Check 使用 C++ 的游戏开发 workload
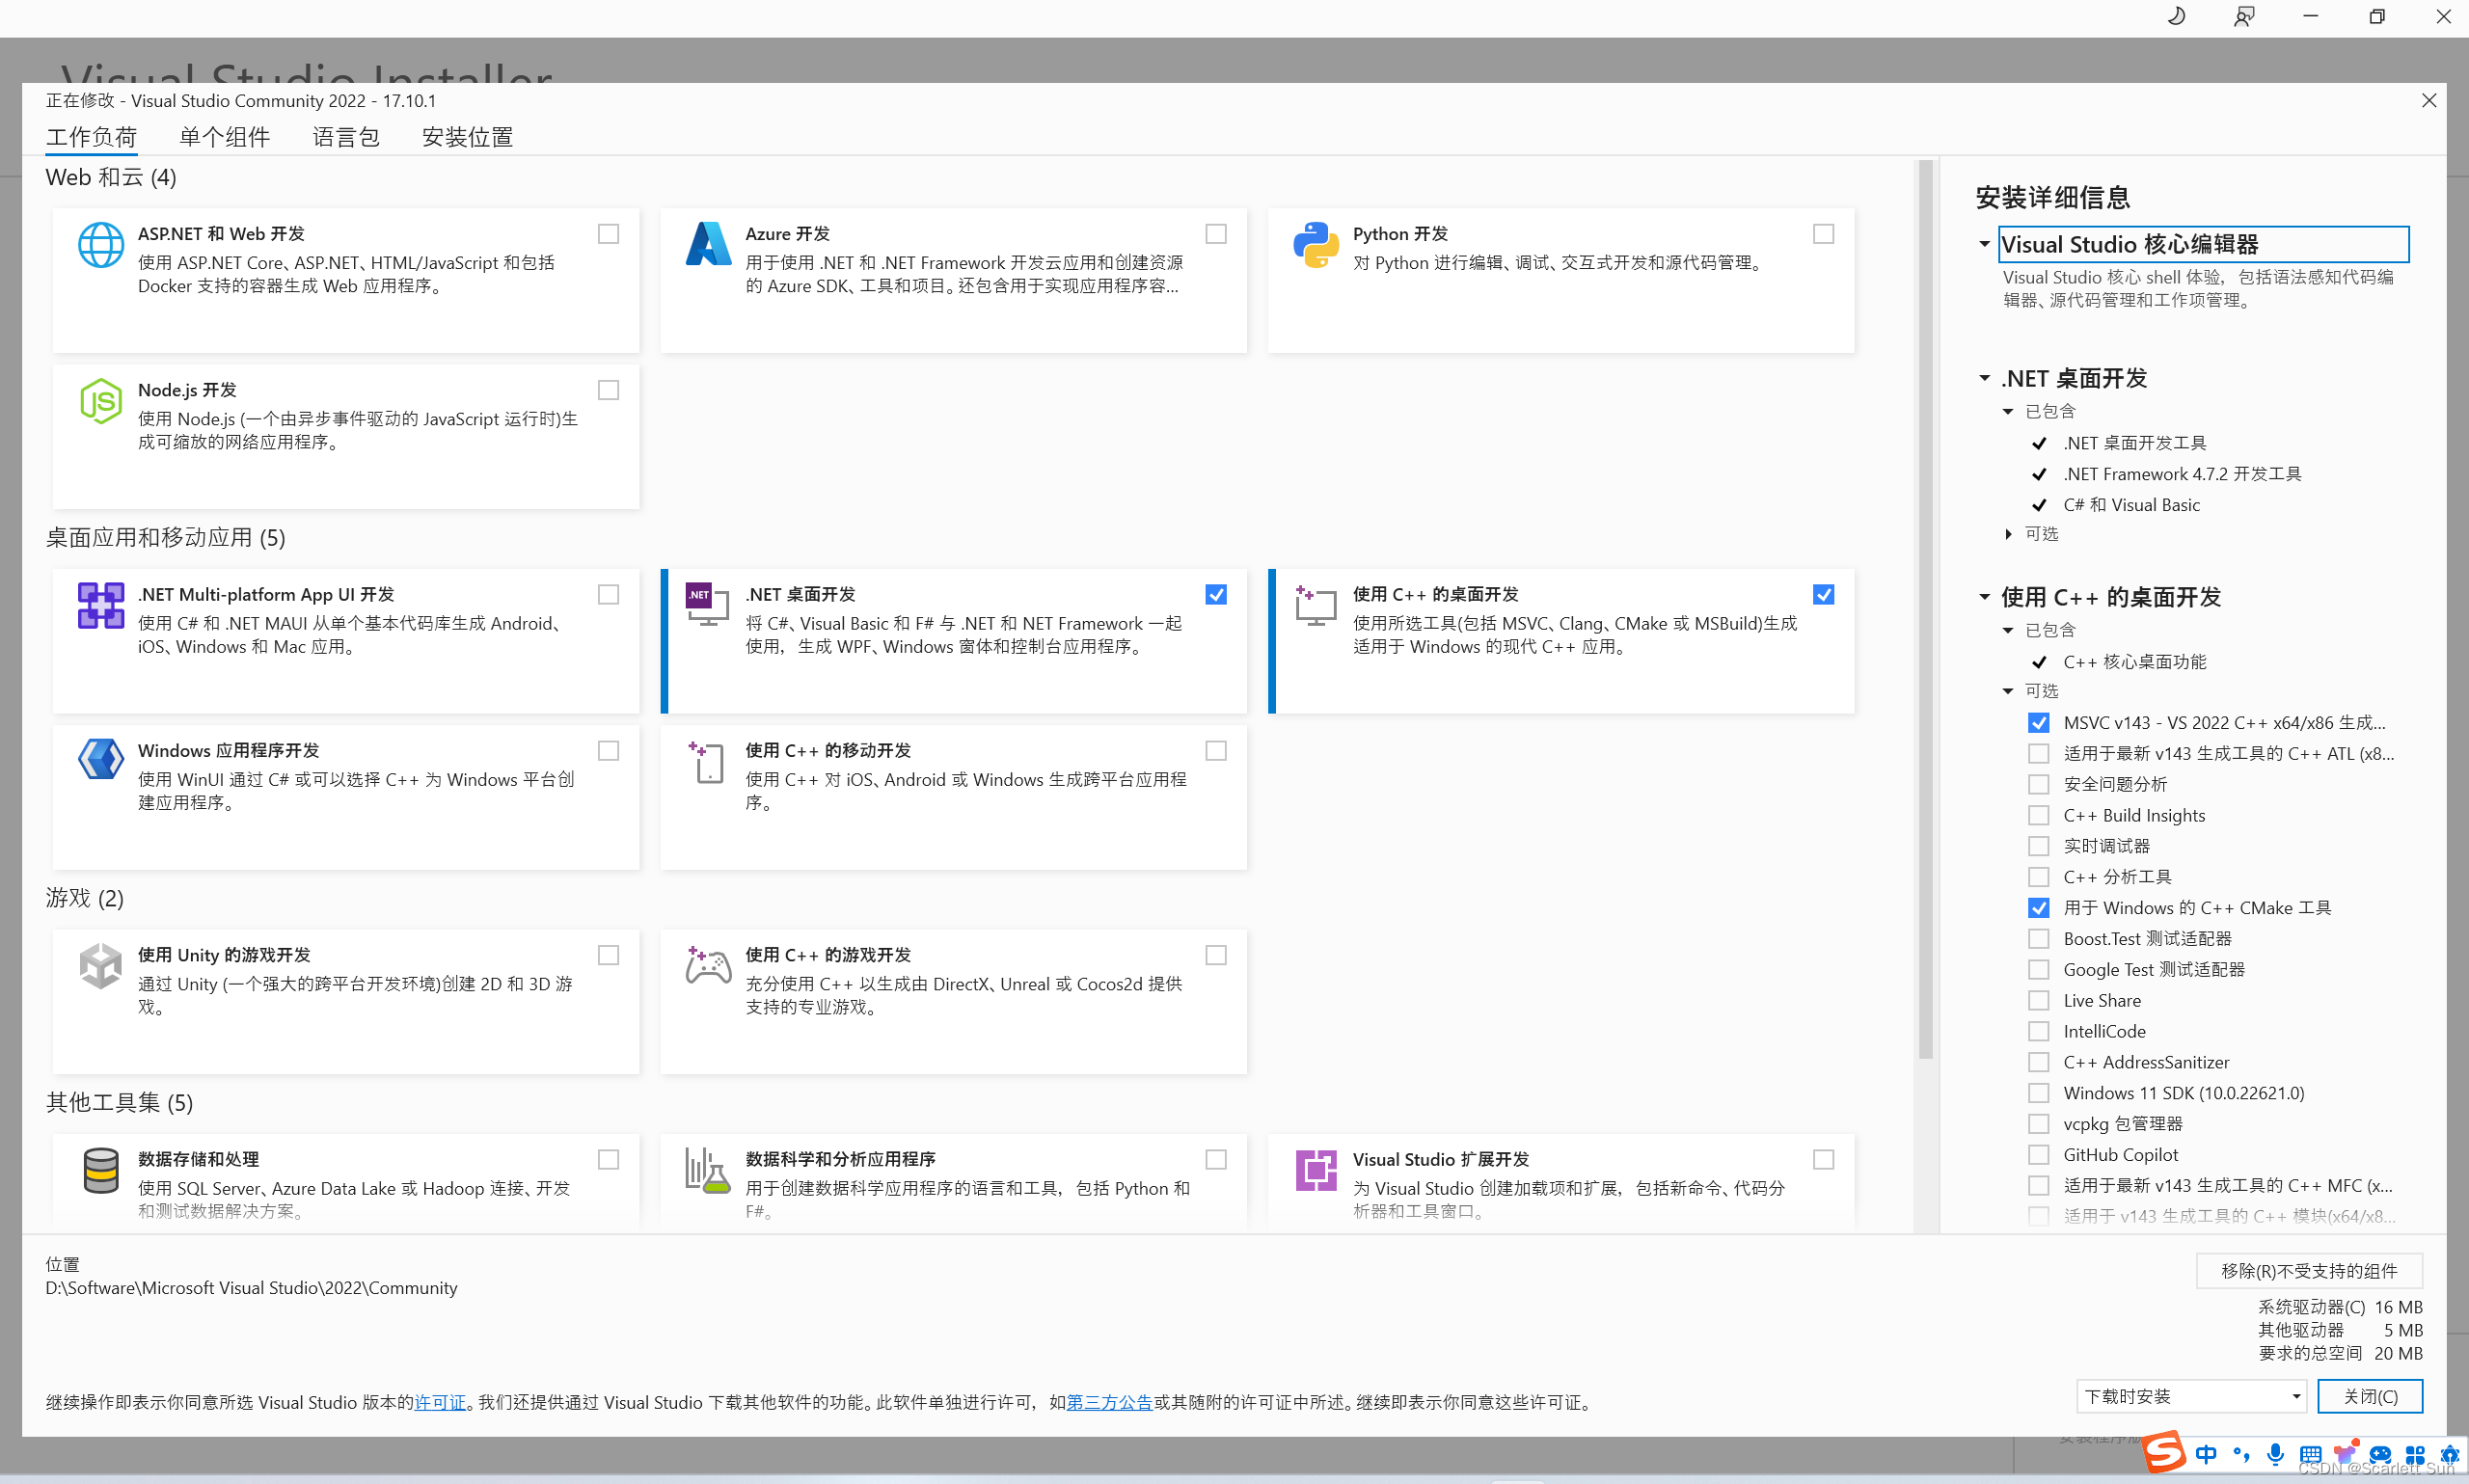Image resolution: width=2469 pixels, height=1484 pixels. click(x=1216, y=956)
